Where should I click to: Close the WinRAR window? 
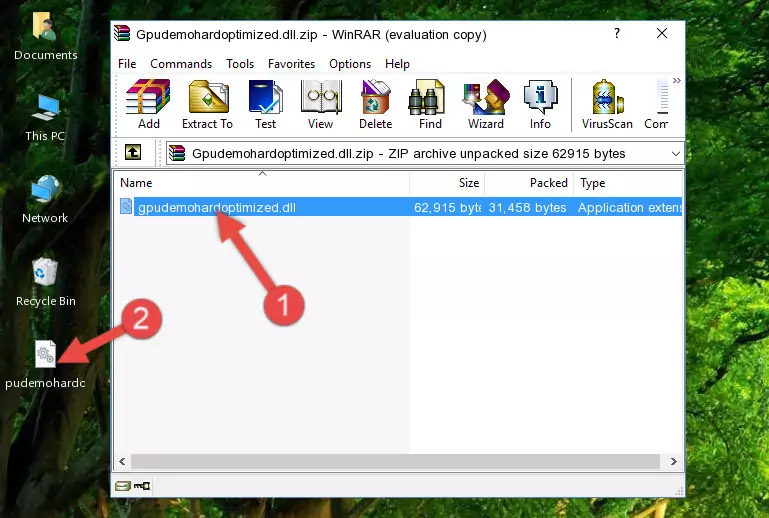point(662,34)
